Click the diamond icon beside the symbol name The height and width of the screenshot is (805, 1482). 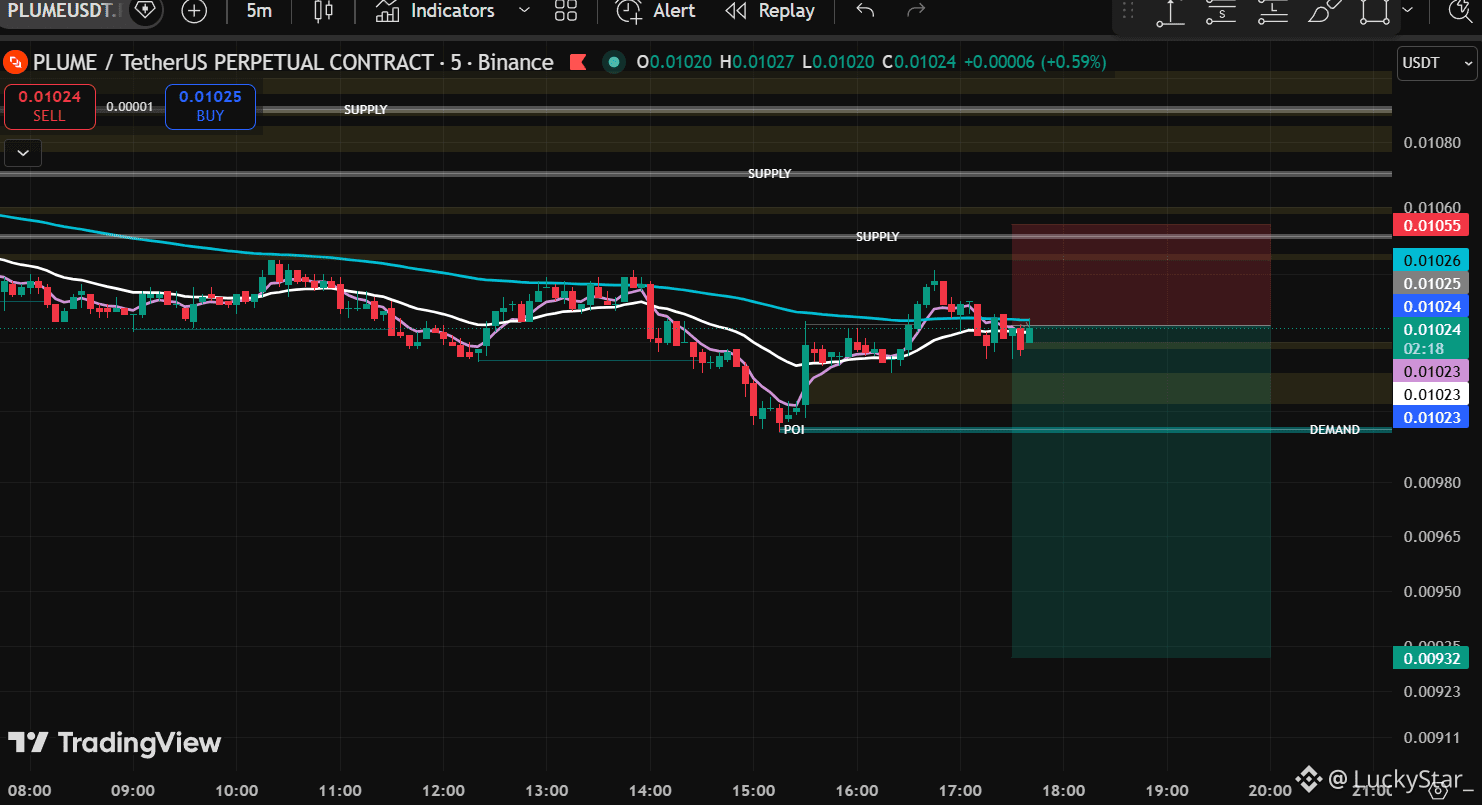coord(145,11)
